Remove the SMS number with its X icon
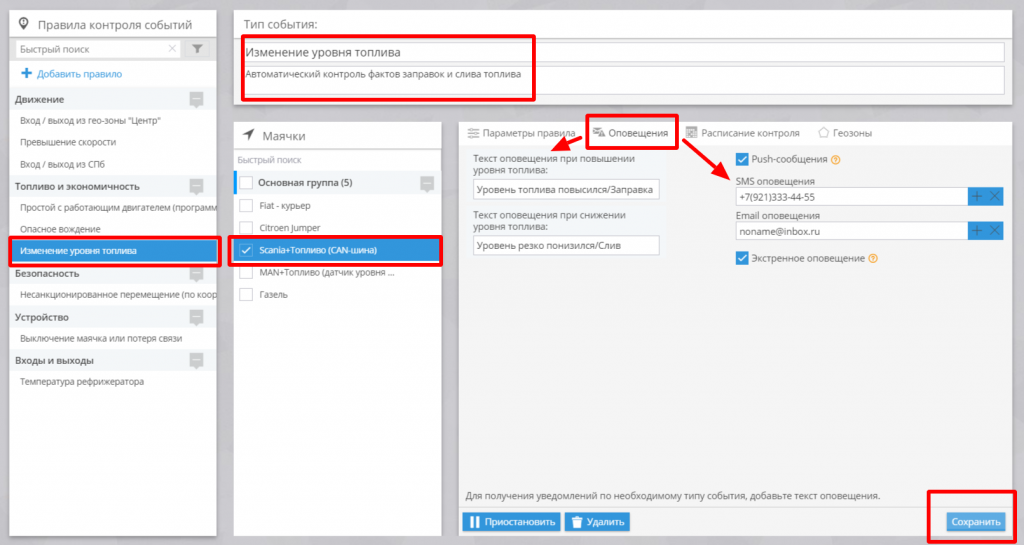1024x545 pixels. tap(995, 197)
